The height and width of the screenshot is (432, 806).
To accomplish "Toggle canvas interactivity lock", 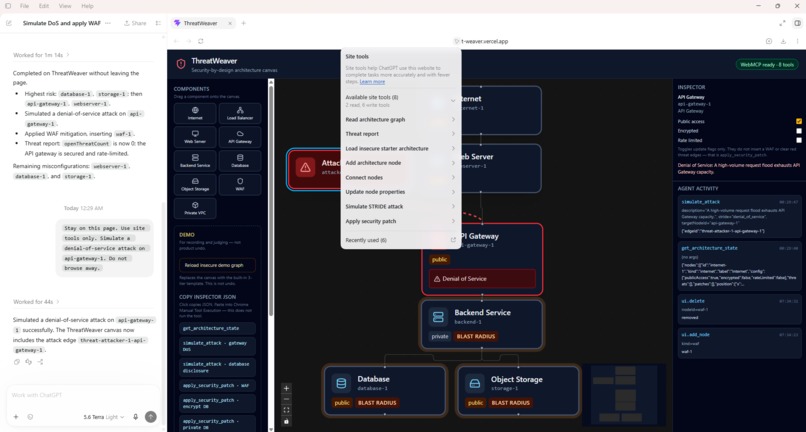I will (286, 421).
